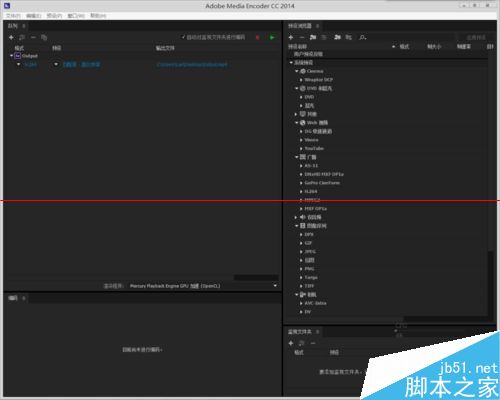
Task: Click the 图像序列 filmstrip icon
Action: pos(303,226)
